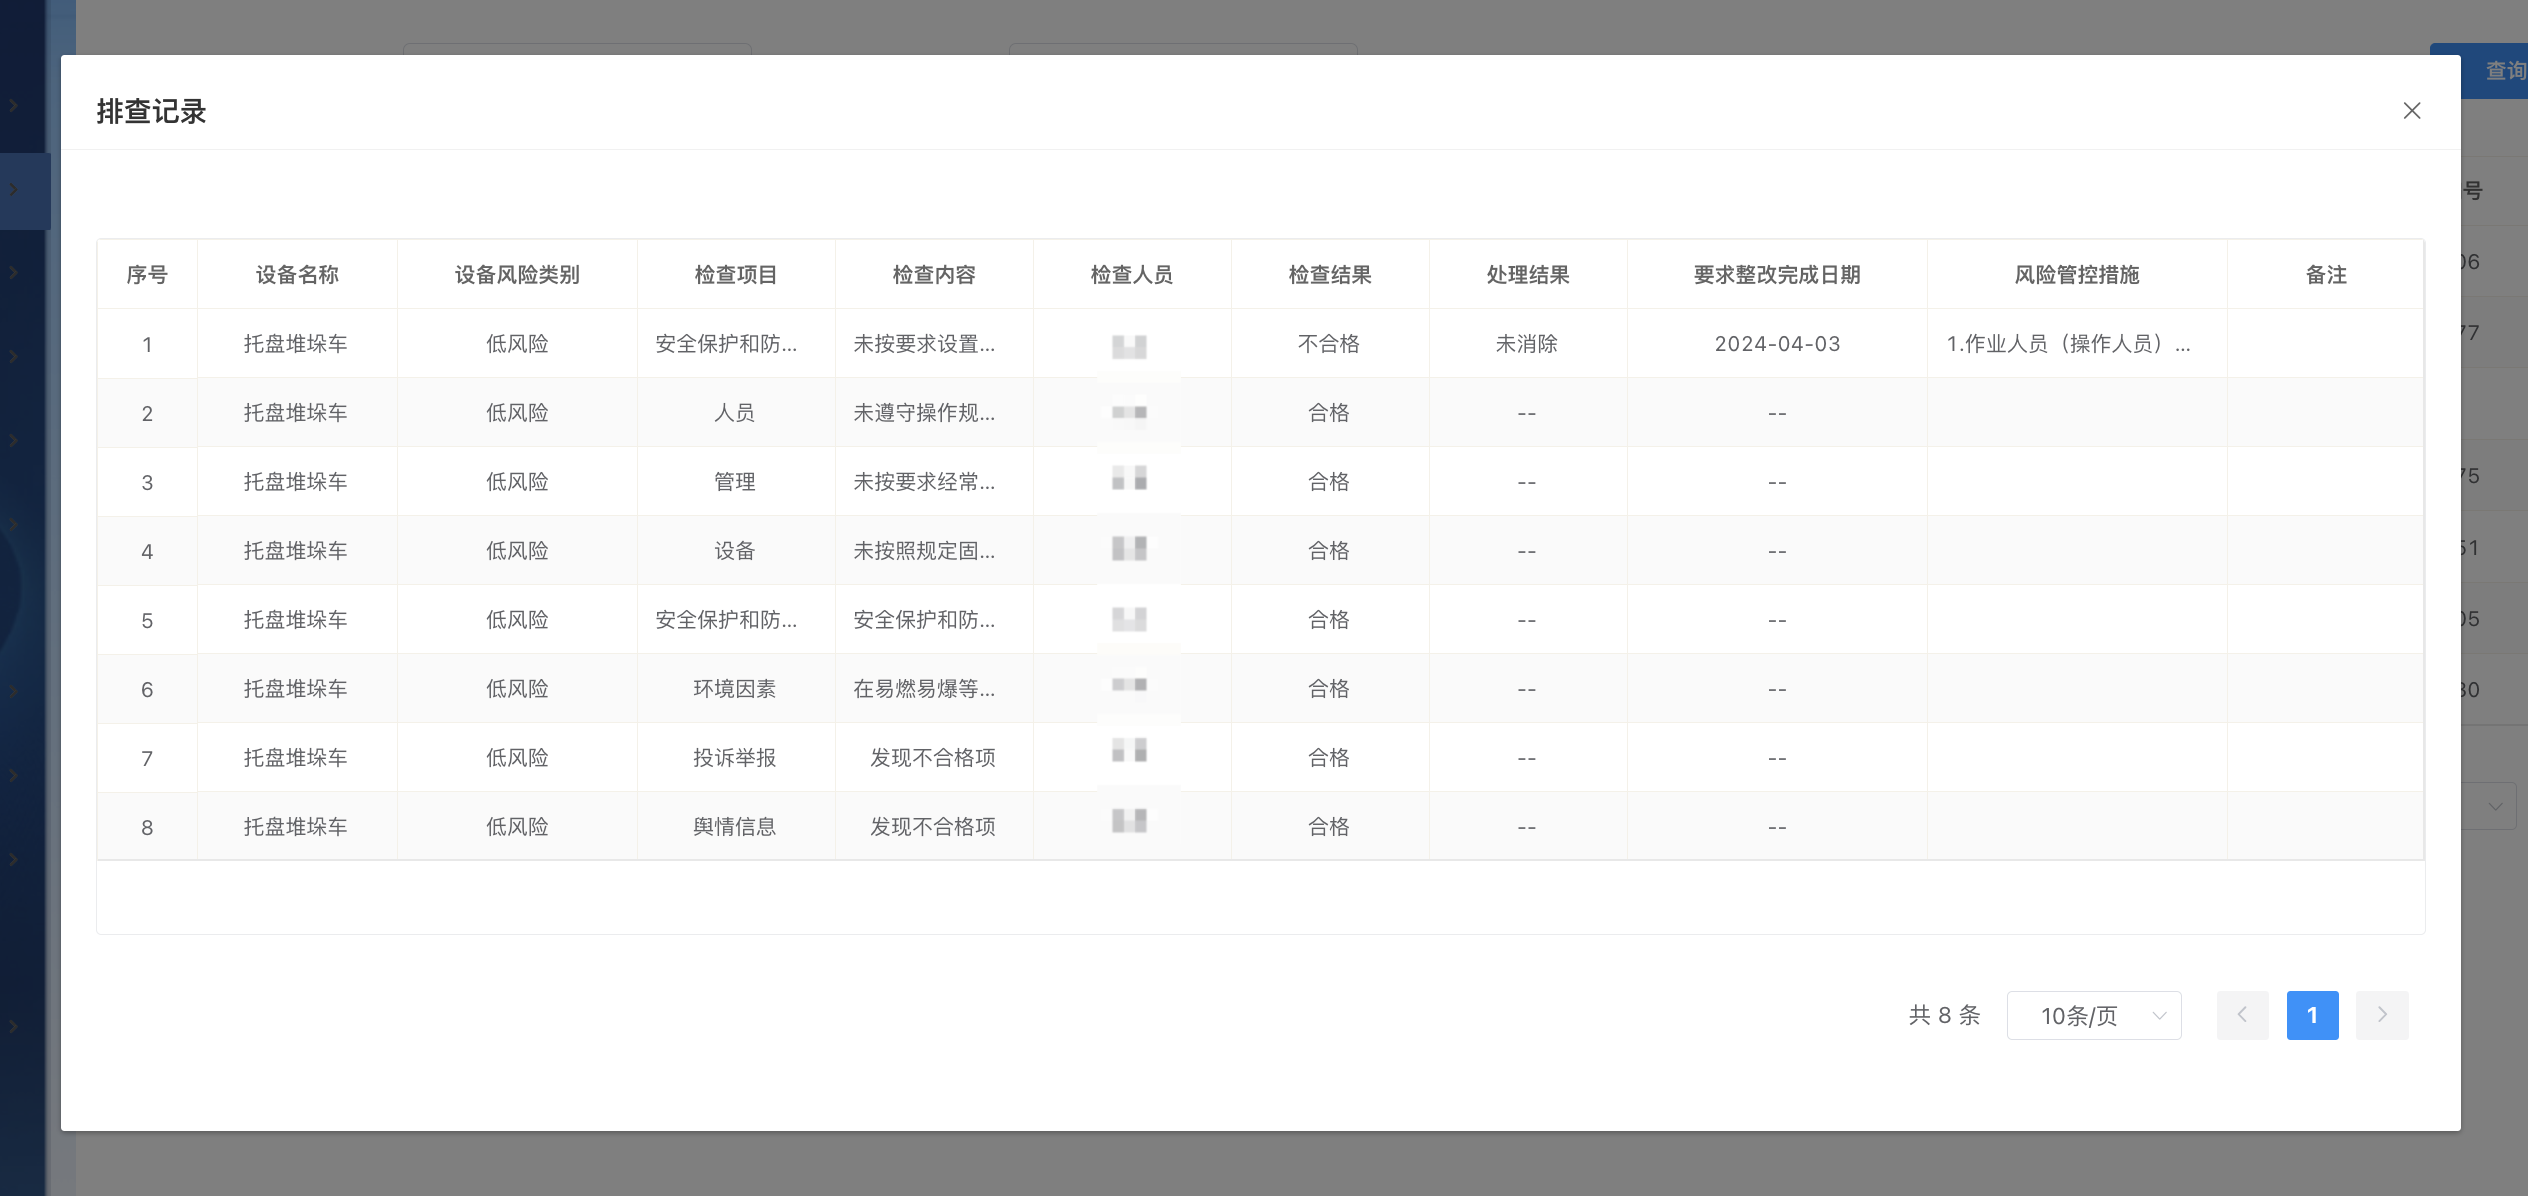Image resolution: width=2528 pixels, height=1196 pixels.
Task: Go to next page arrow
Action: click(x=2381, y=1015)
